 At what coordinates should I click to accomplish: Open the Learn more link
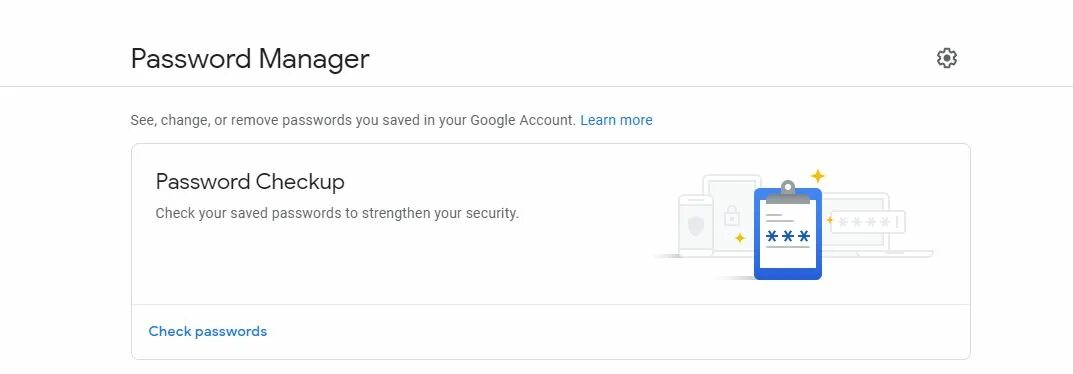pos(616,120)
